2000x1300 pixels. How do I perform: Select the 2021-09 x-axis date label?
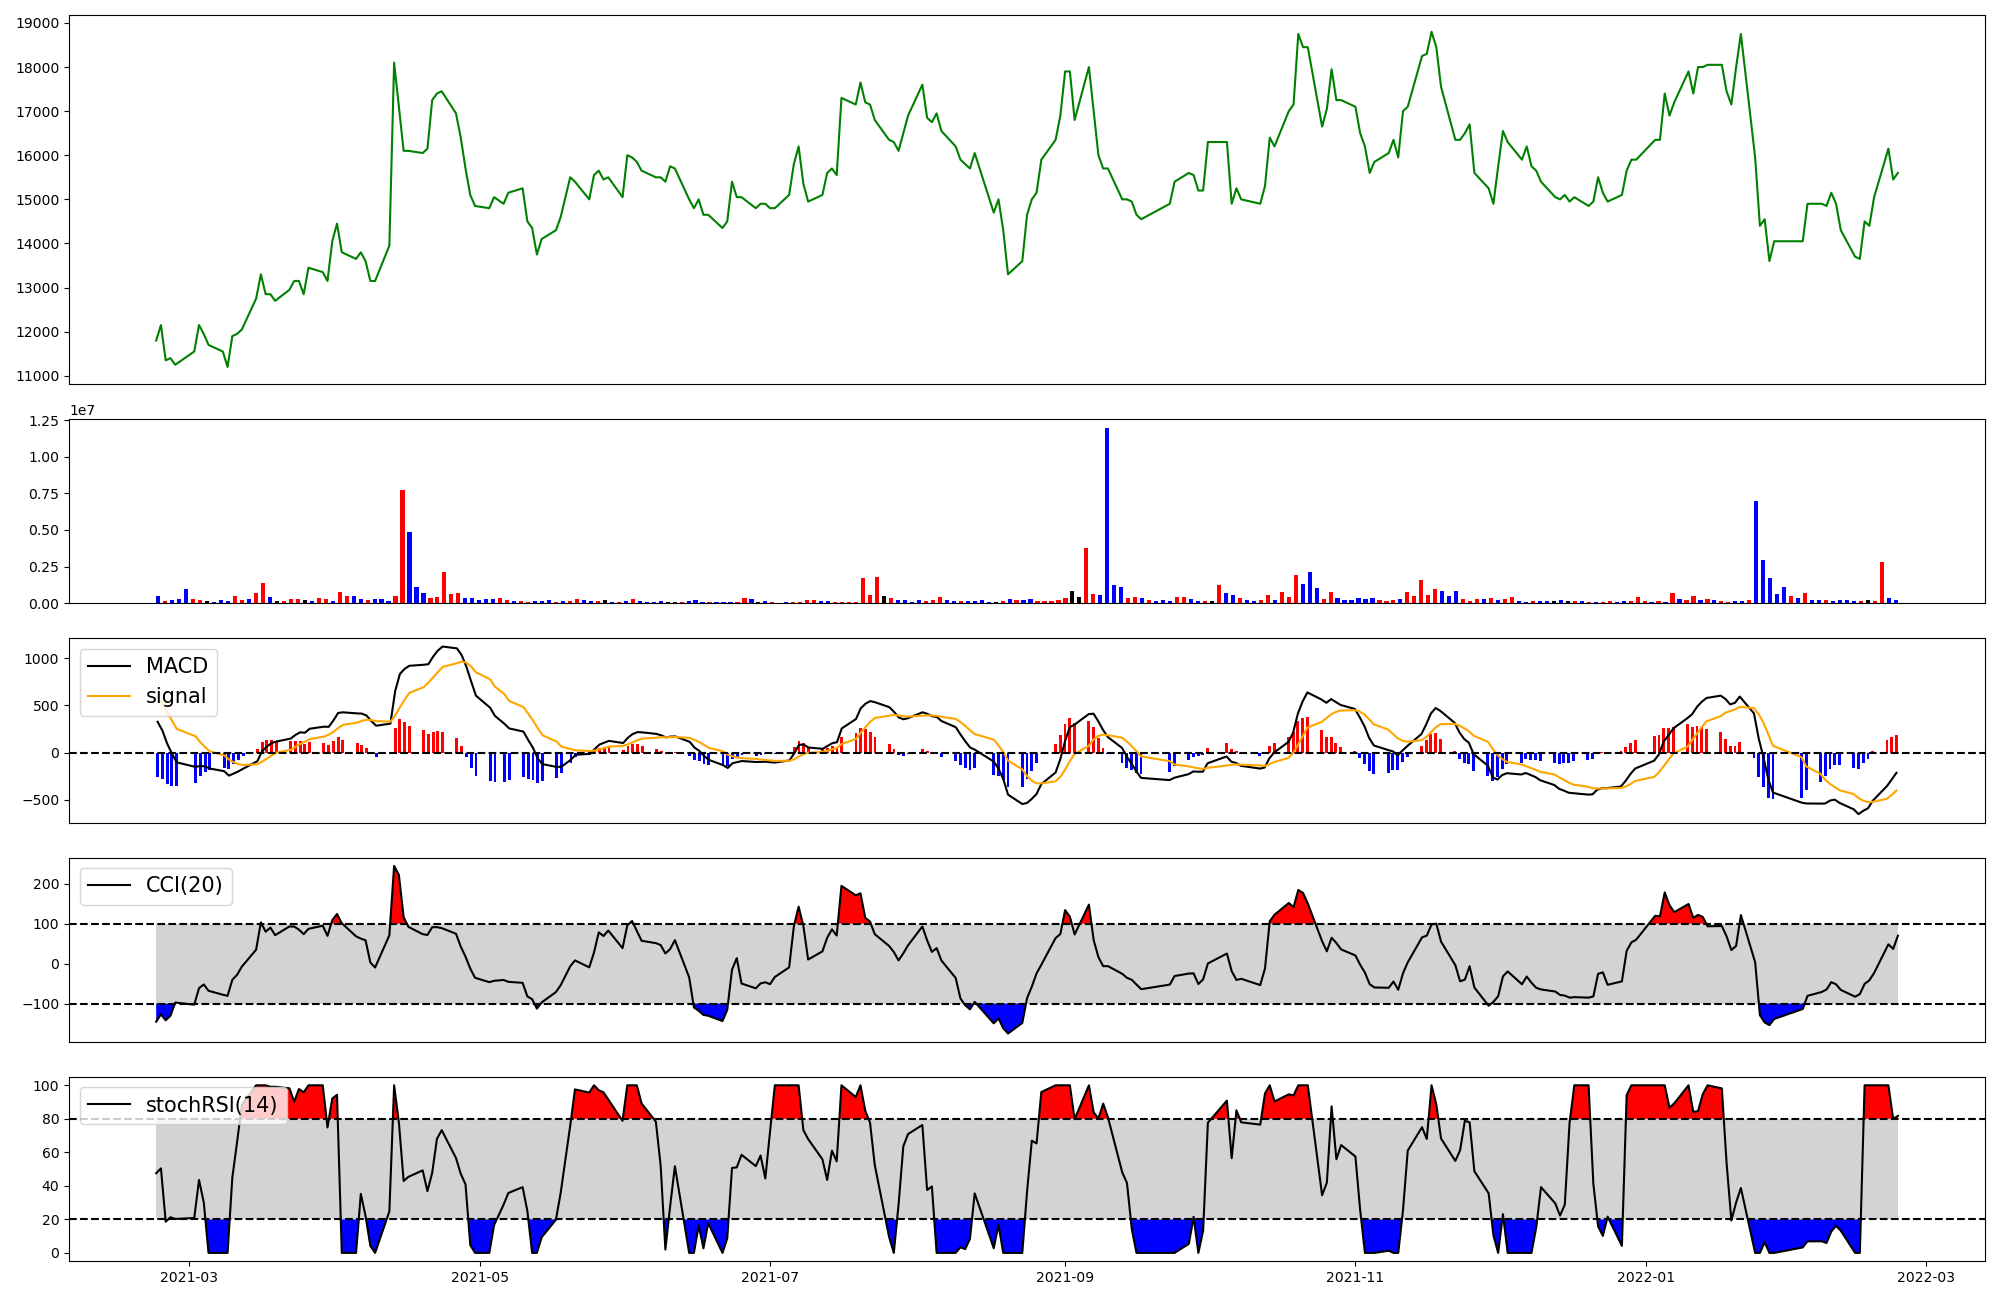[1064, 1277]
